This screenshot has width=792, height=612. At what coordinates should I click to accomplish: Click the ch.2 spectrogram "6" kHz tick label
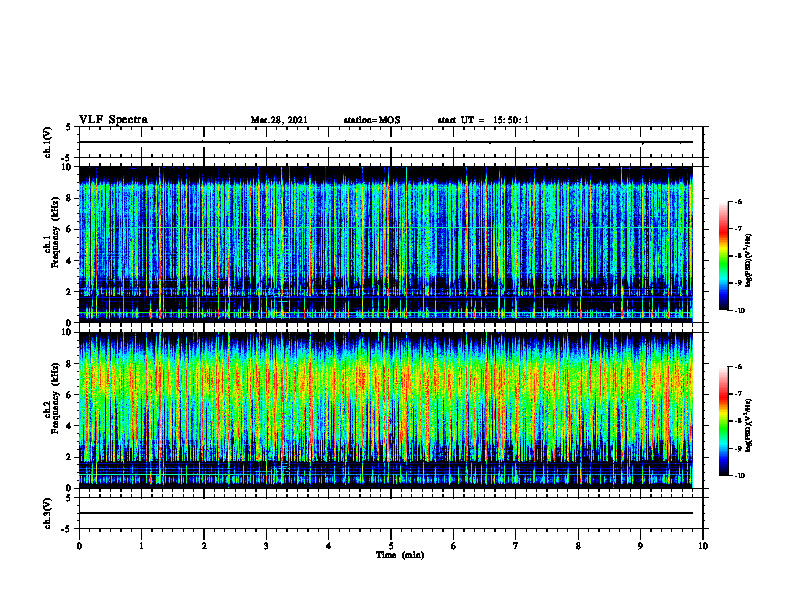pos(71,395)
